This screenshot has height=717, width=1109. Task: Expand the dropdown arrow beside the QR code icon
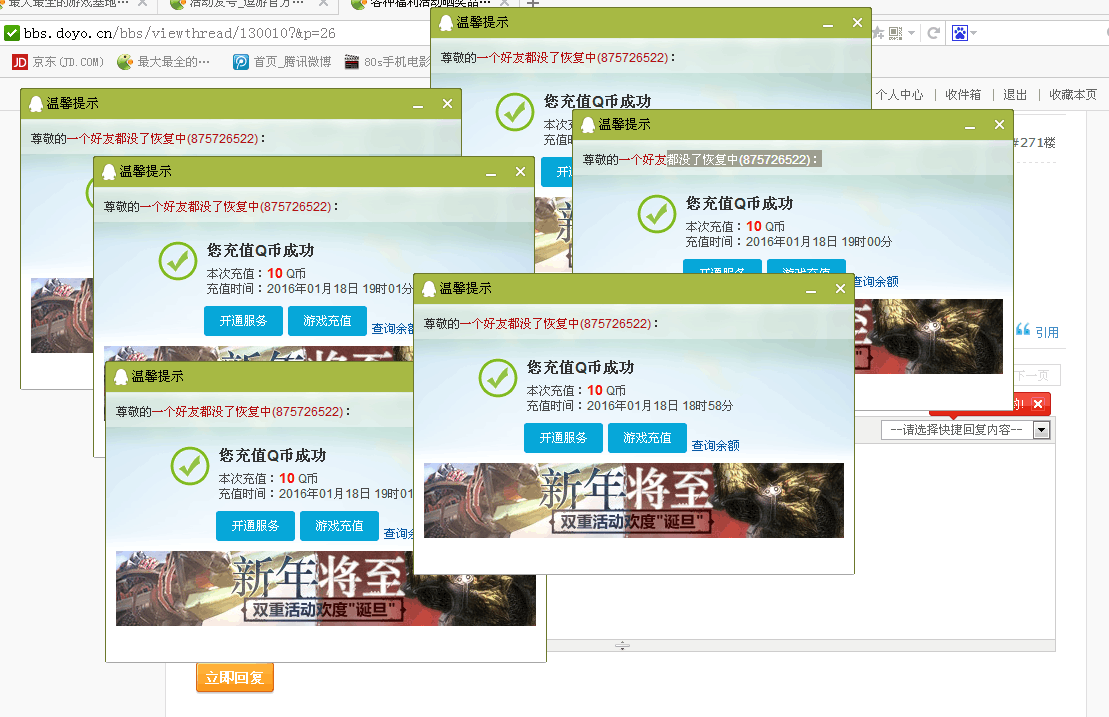coord(911,33)
